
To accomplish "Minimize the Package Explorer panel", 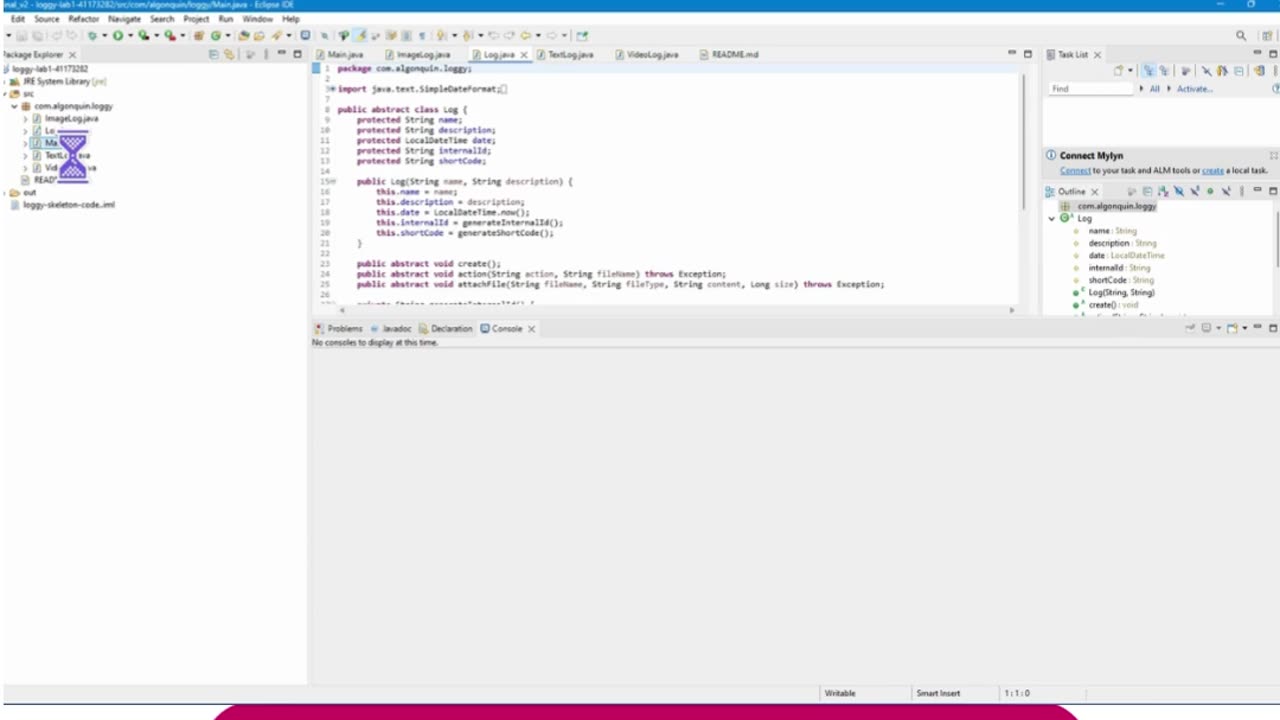I will tap(282, 53).
